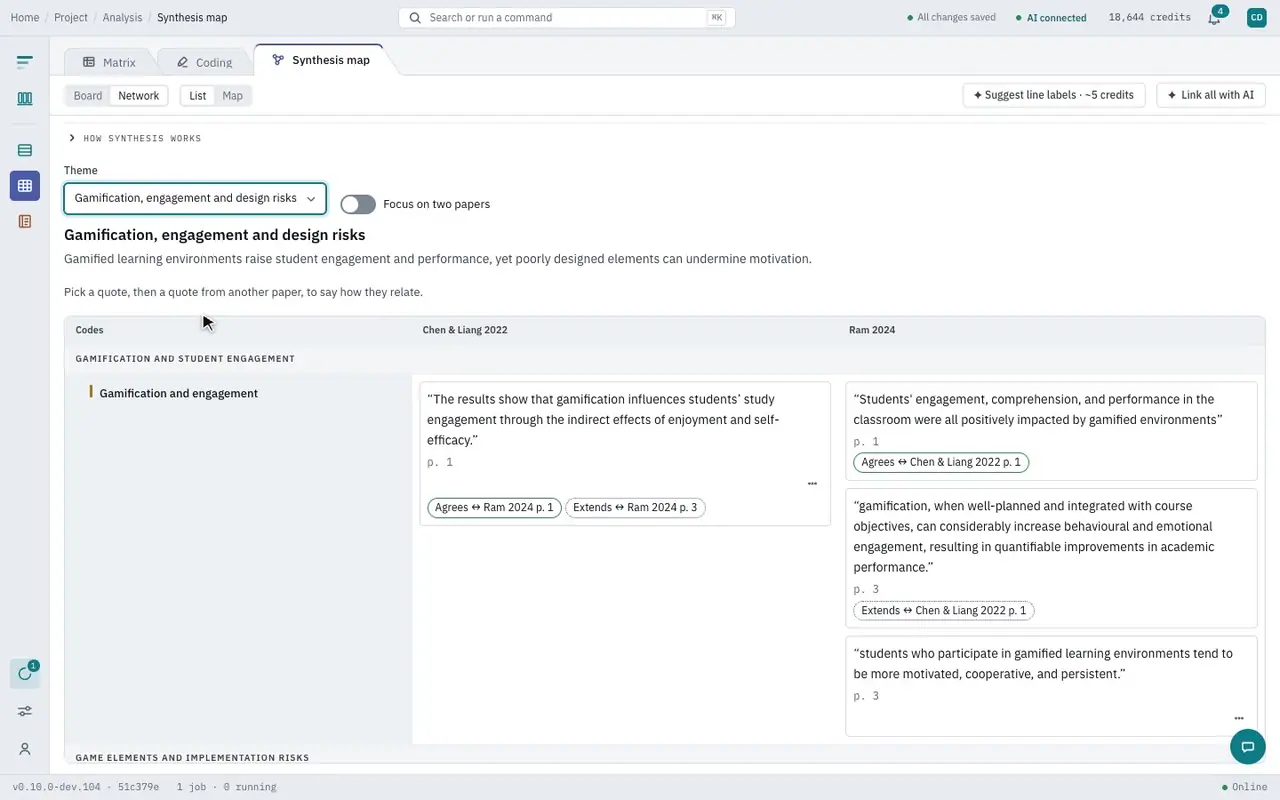Select the Network view option
This screenshot has height=800, width=1280.
[x=138, y=96]
